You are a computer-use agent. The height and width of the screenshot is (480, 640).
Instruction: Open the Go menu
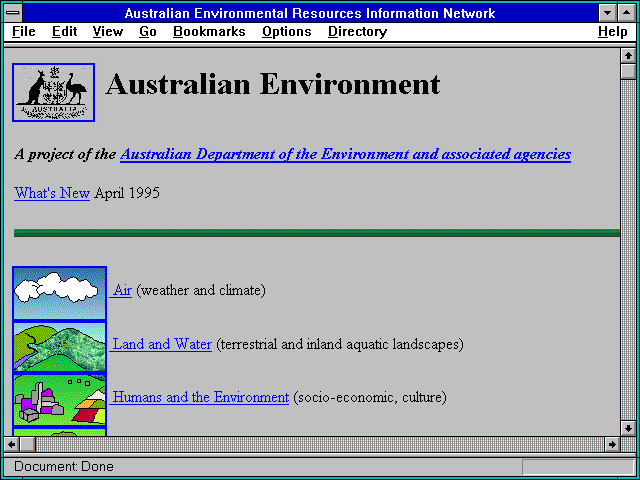tap(148, 31)
